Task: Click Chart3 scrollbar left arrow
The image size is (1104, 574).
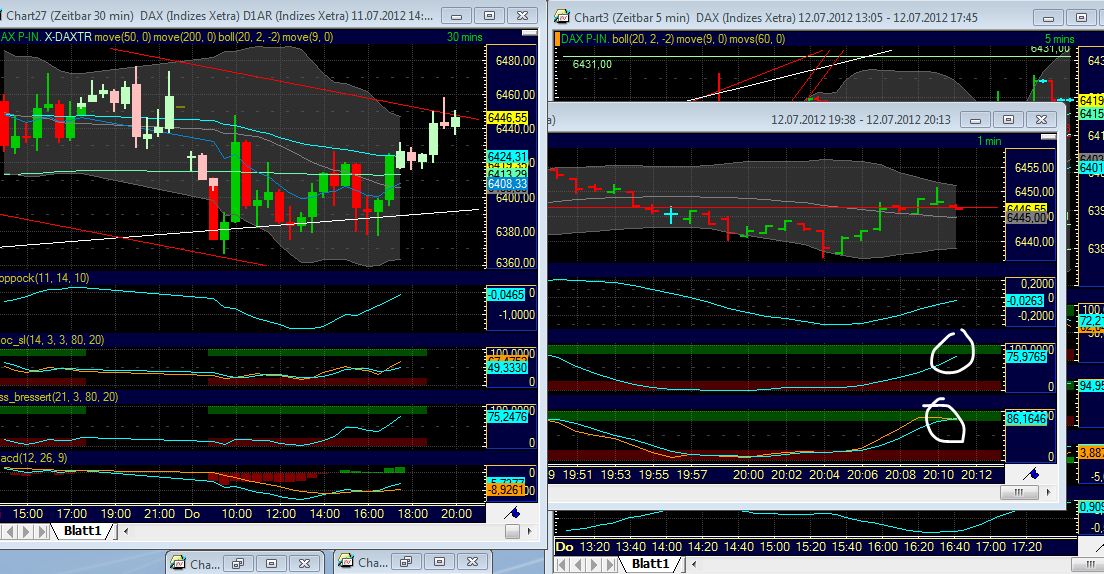Action: coord(694,564)
